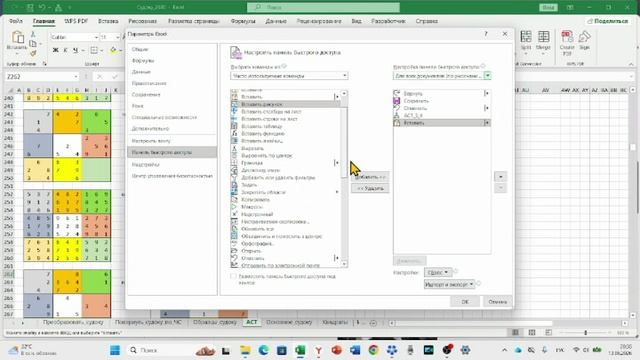
Task: Click Chrome icon on taskbar
Action: tap(373, 350)
